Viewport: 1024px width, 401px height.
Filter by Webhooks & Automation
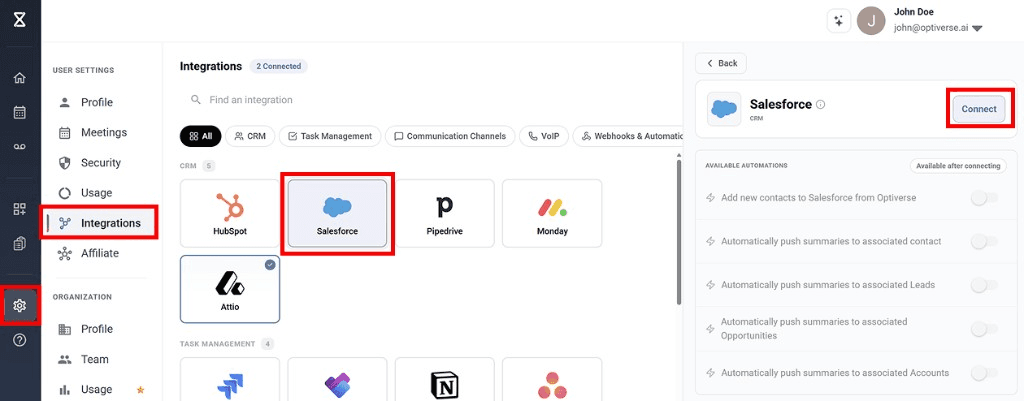pyautogui.click(x=628, y=136)
